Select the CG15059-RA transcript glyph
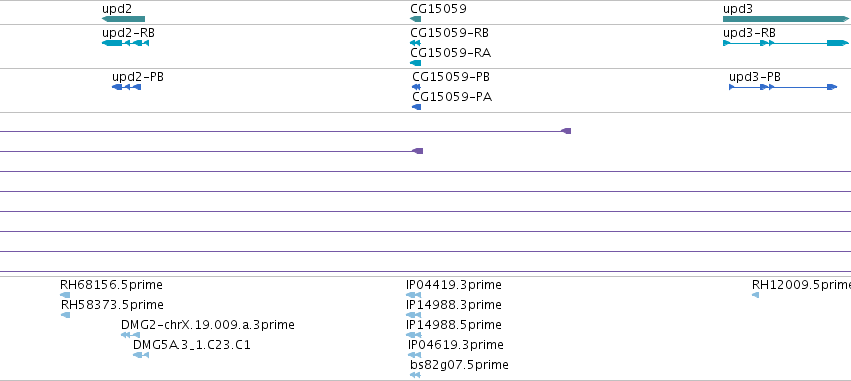Image resolution: width=851 pixels, height=381 pixels. 415,63
